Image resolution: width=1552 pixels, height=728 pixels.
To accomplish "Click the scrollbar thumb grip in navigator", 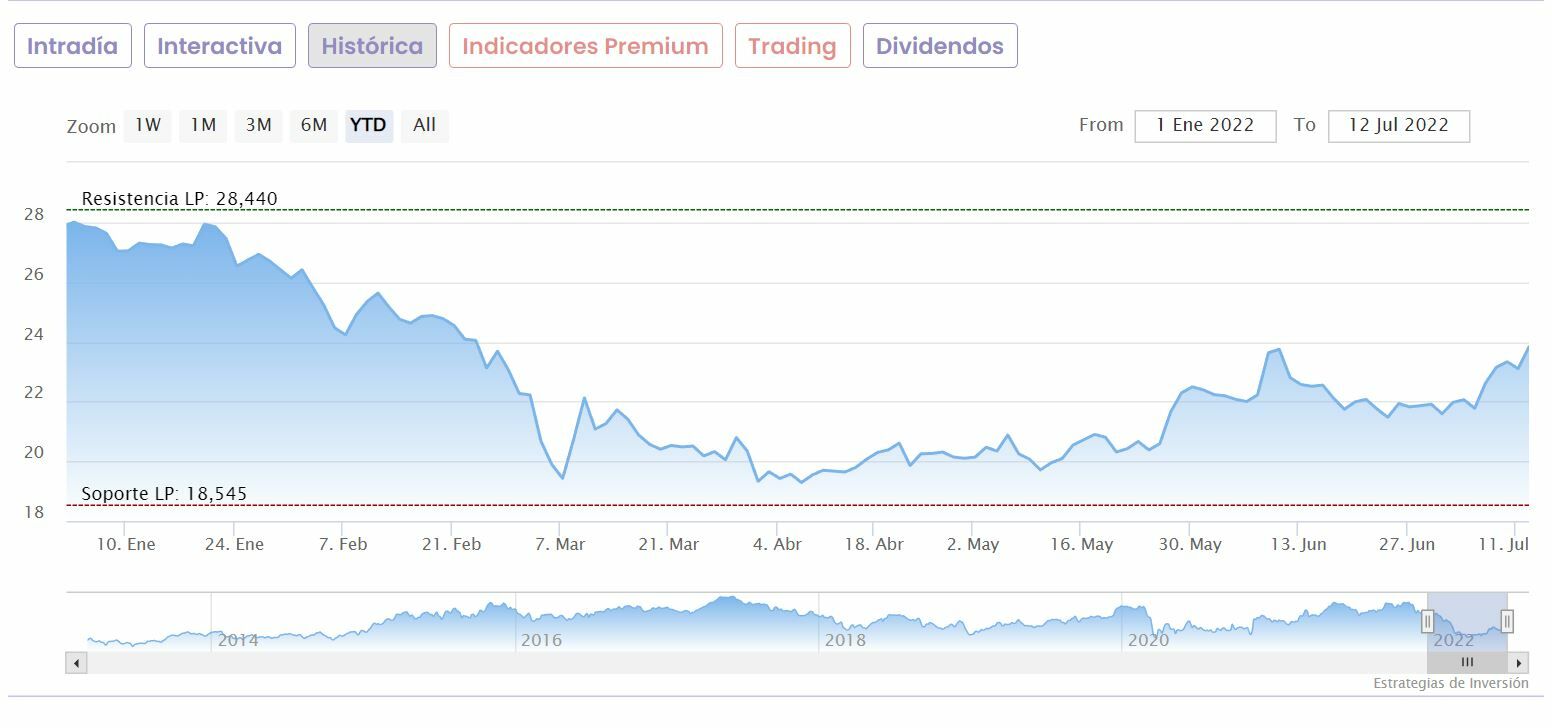I will [x=1467, y=662].
